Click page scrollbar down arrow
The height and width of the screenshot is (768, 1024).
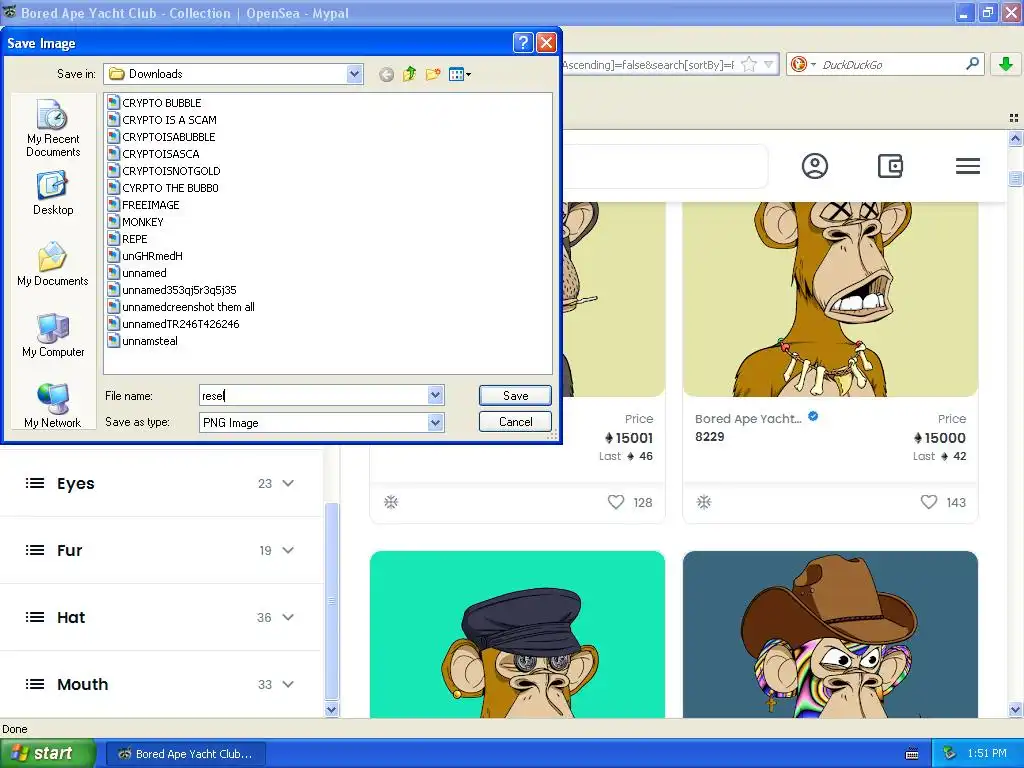click(x=1016, y=709)
